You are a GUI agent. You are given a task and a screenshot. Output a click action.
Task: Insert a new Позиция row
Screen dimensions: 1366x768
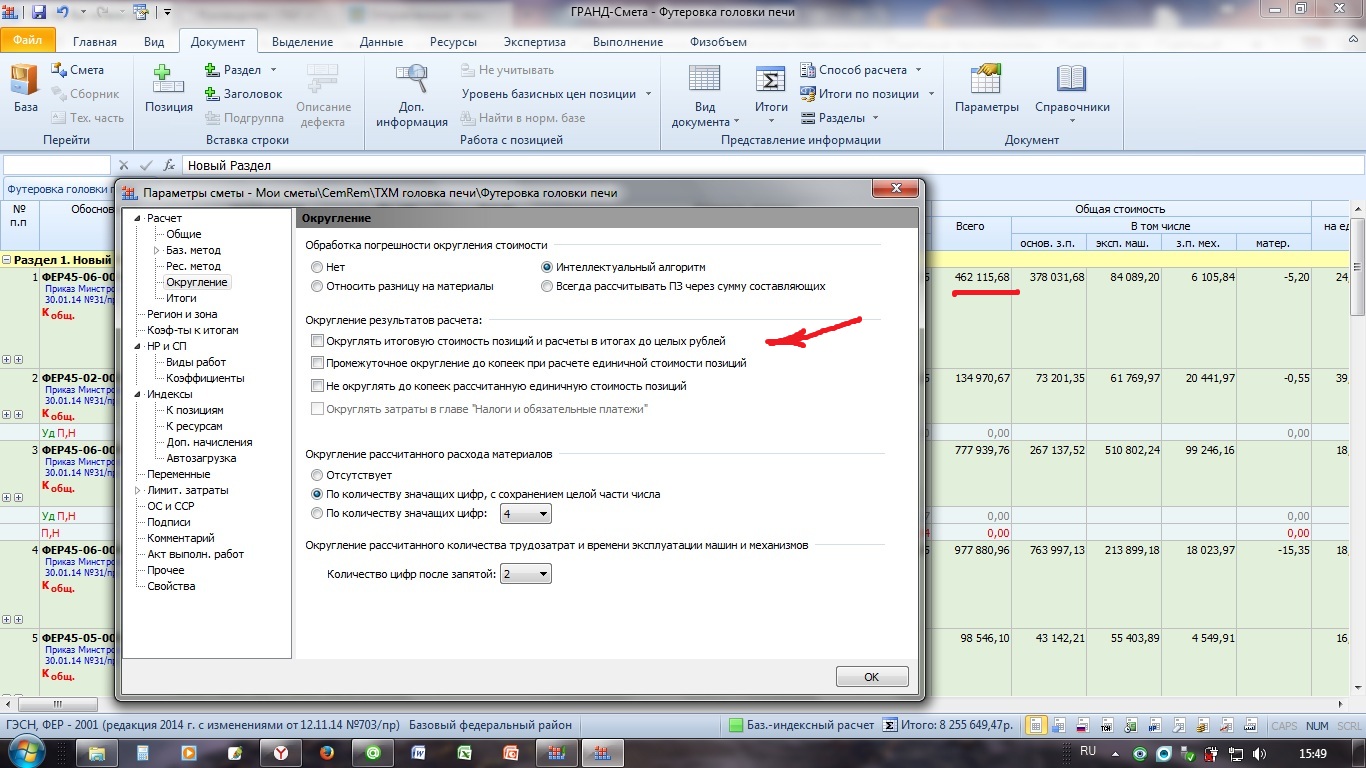(x=169, y=89)
